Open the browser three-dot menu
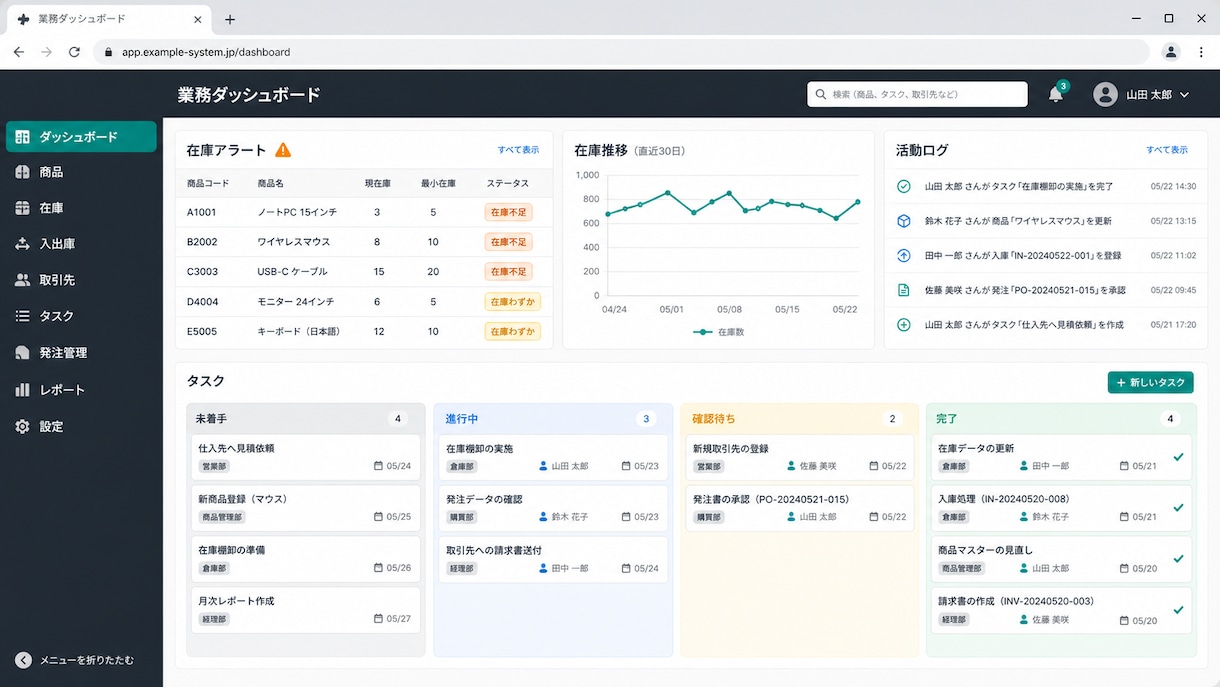Viewport: 1220px width, 687px height. pos(1201,52)
